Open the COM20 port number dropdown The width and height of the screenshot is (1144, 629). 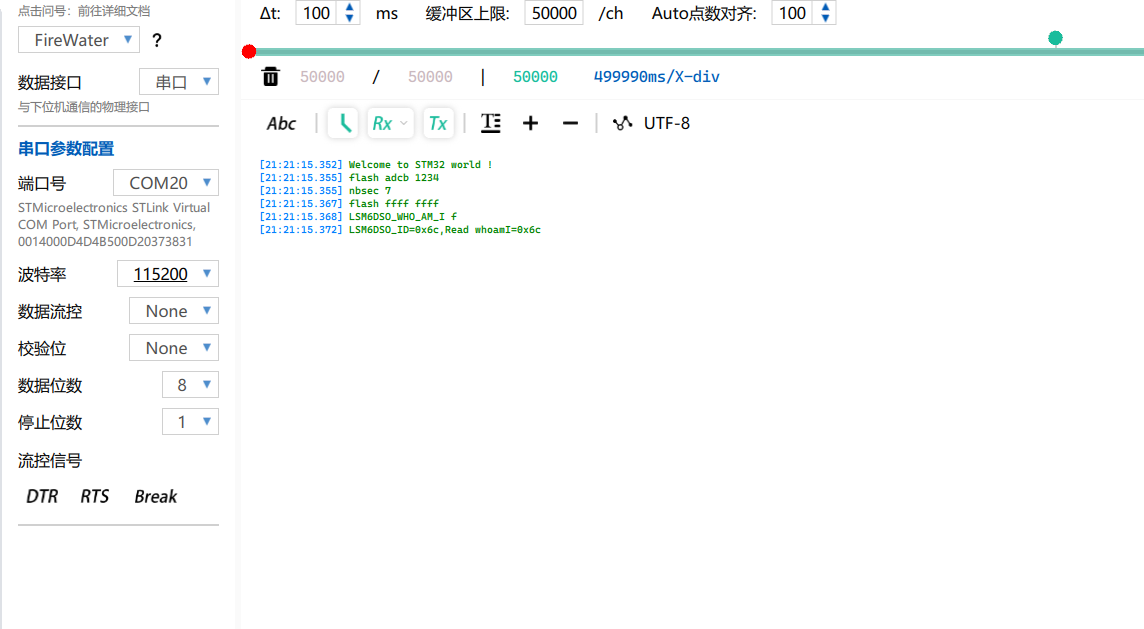point(166,183)
